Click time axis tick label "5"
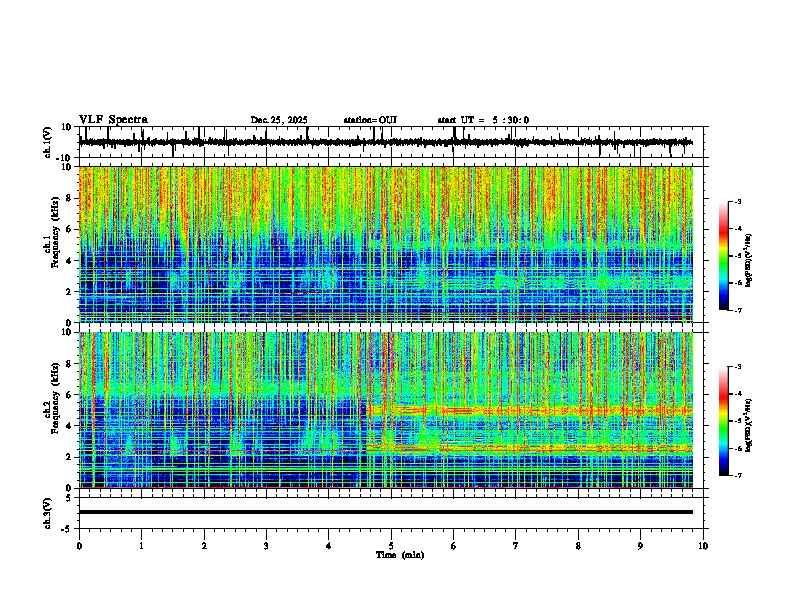 (391, 546)
